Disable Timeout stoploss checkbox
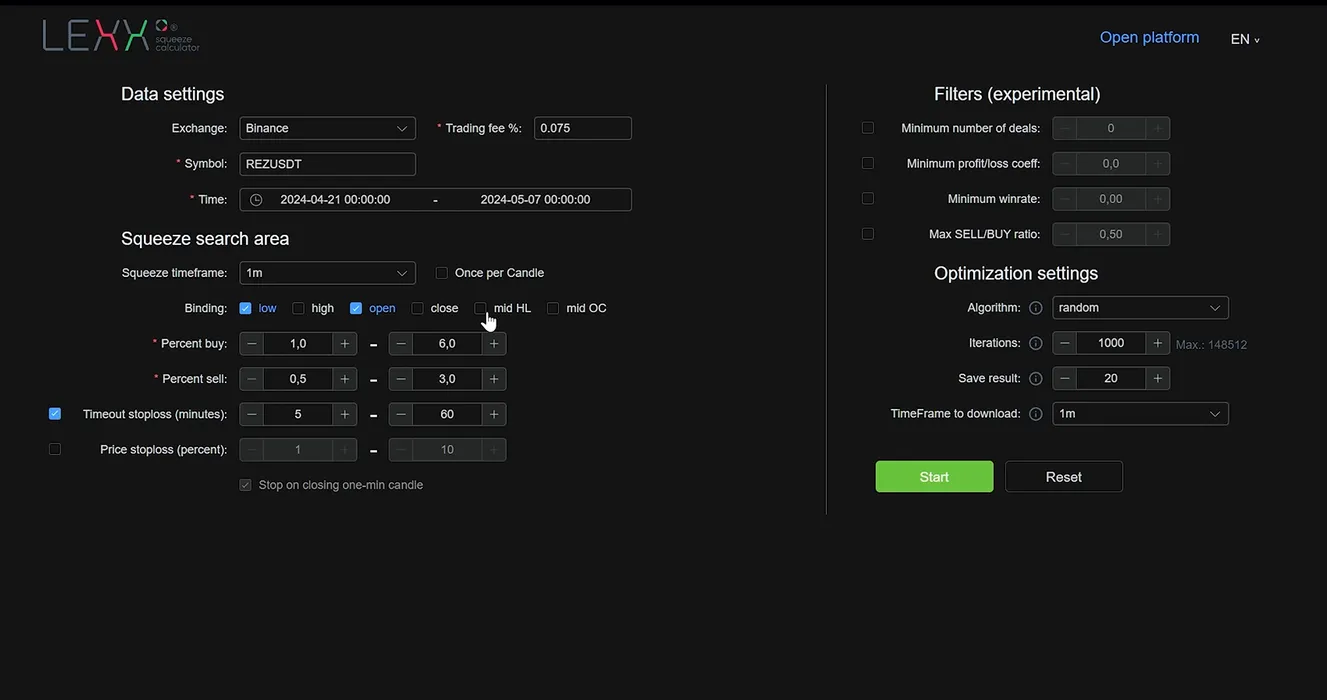The width and height of the screenshot is (1327, 700). pyautogui.click(x=55, y=414)
